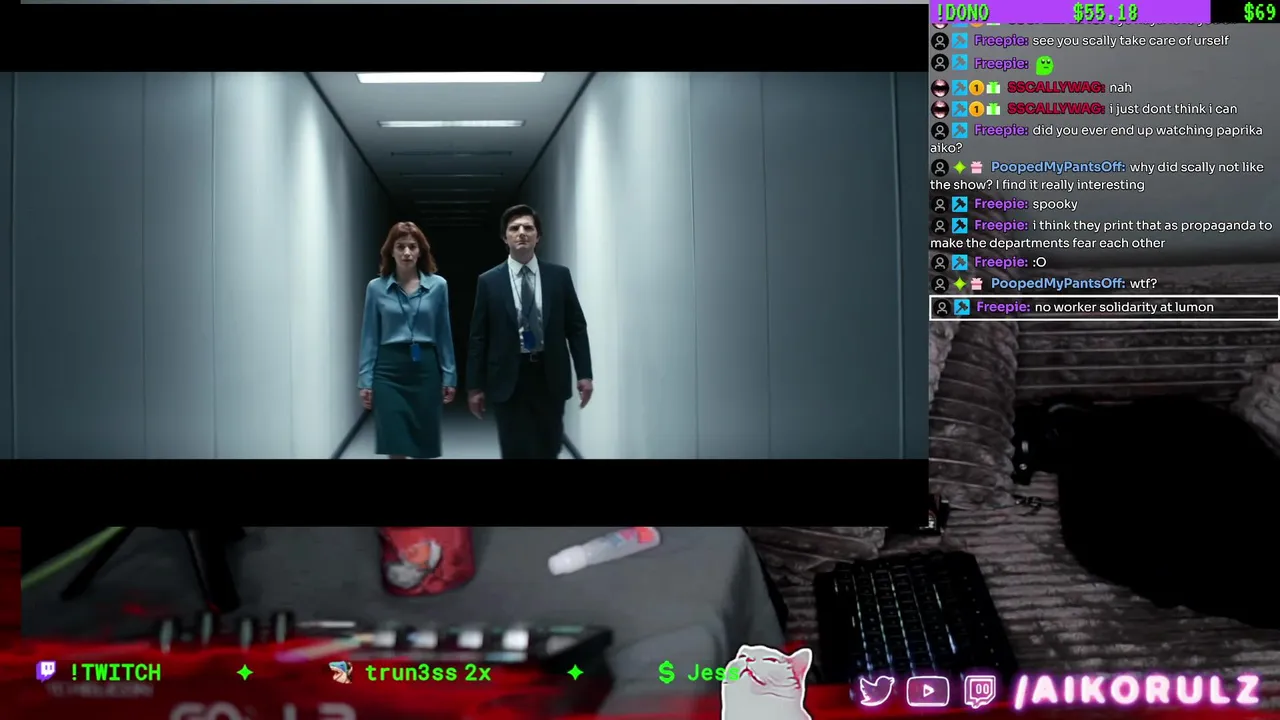The width and height of the screenshot is (1280, 720).
Task: Click the blue hammer badge on 'spooky' message
Action: click(x=959, y=204)
